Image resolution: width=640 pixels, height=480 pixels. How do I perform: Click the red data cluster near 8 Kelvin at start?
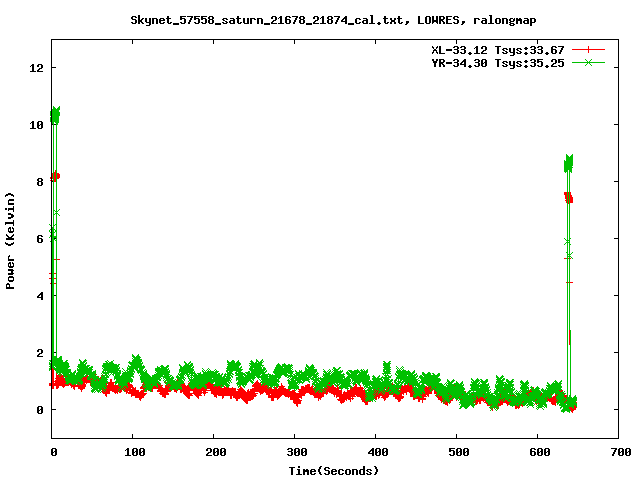click(55, 176)
